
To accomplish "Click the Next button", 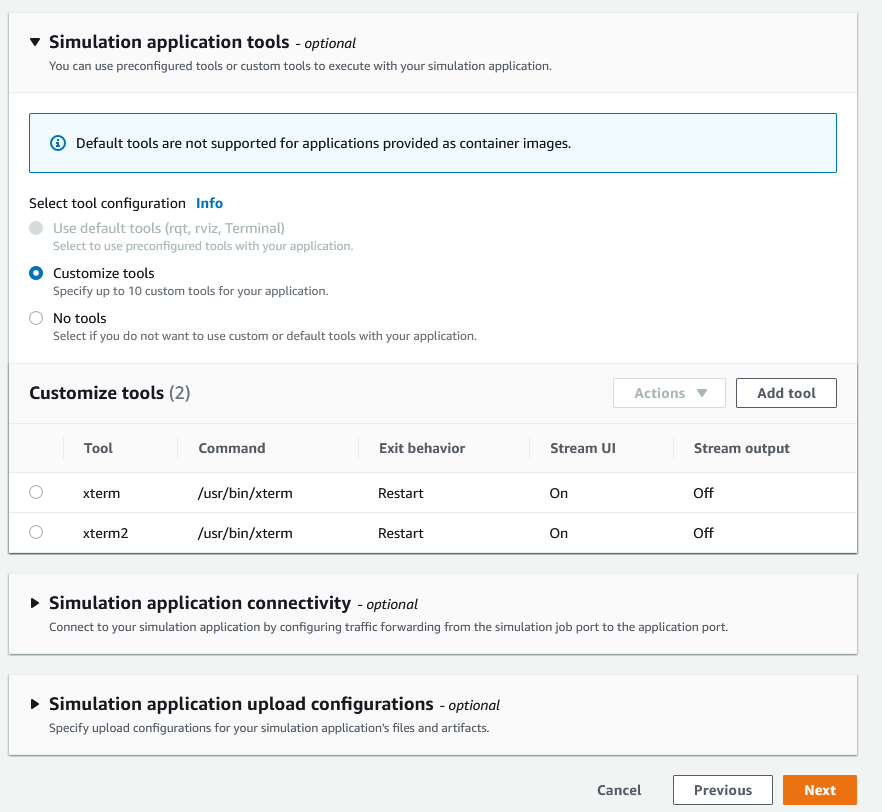I will click(x=819, y=790).
